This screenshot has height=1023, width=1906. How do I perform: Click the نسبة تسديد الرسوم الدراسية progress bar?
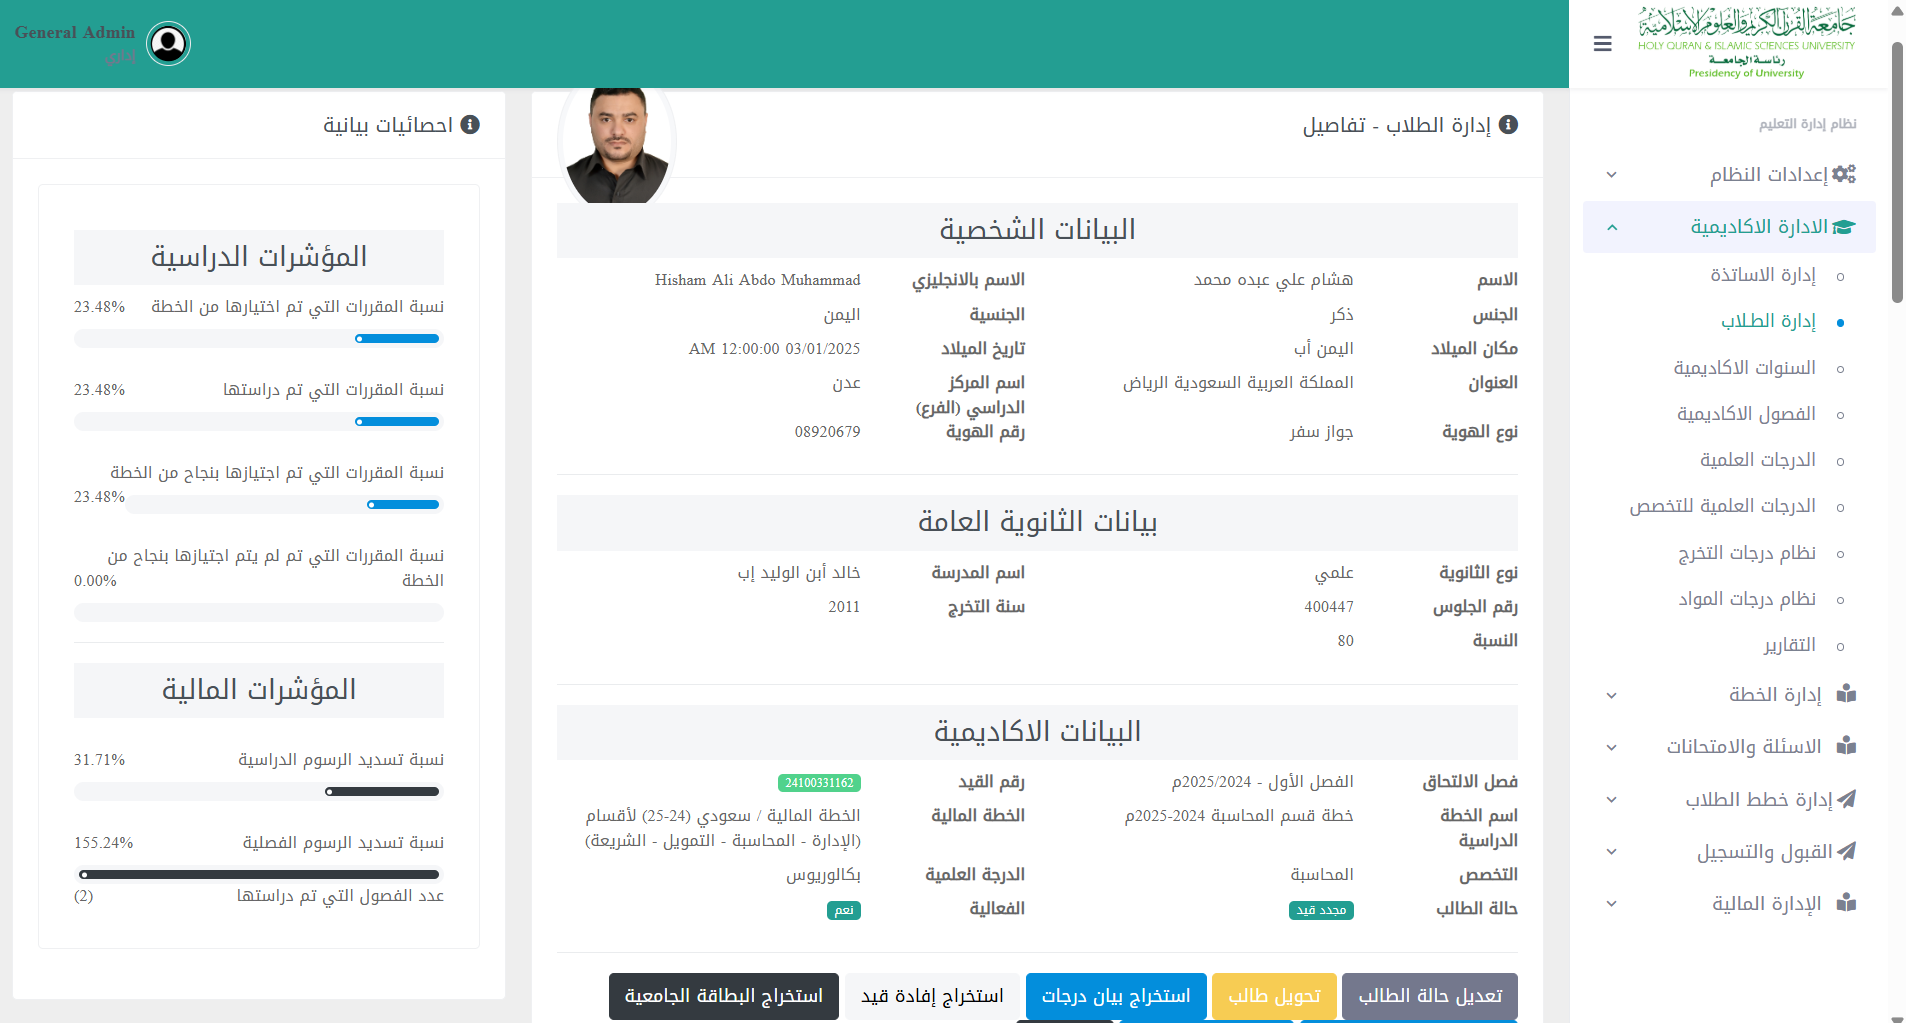click(x=258, y=791)
